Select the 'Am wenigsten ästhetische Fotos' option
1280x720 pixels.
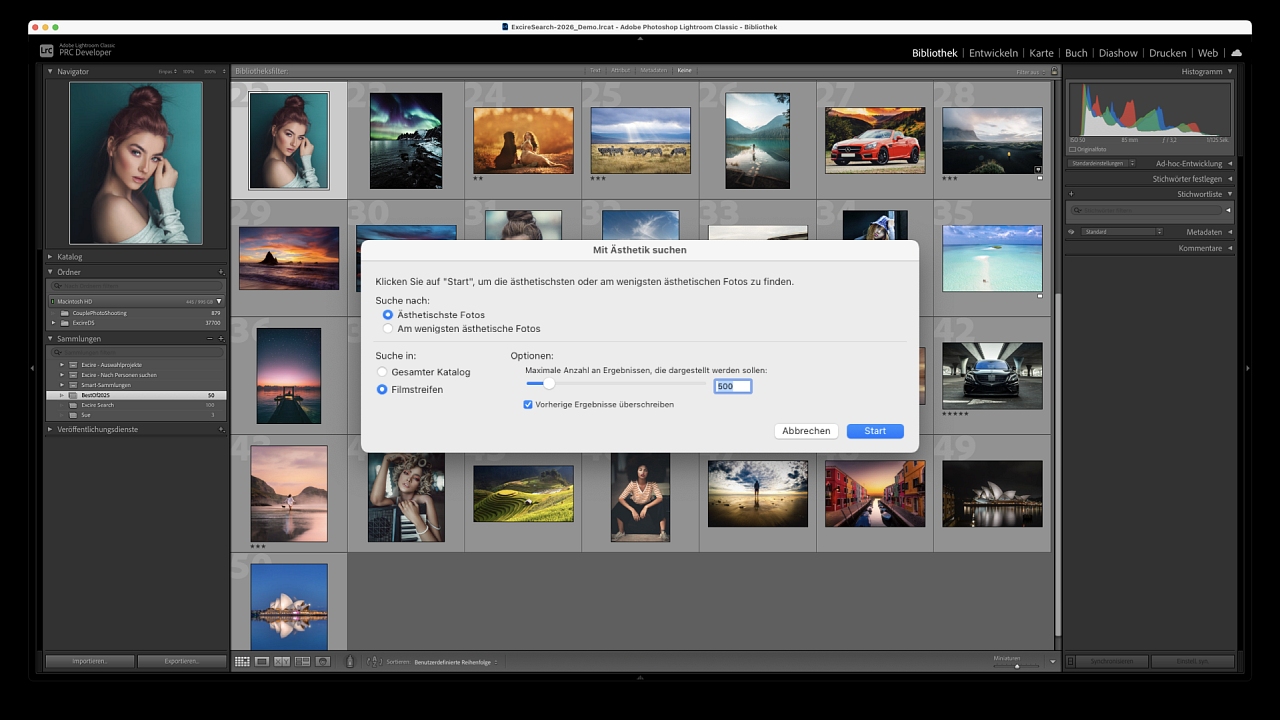pos(388,329)
